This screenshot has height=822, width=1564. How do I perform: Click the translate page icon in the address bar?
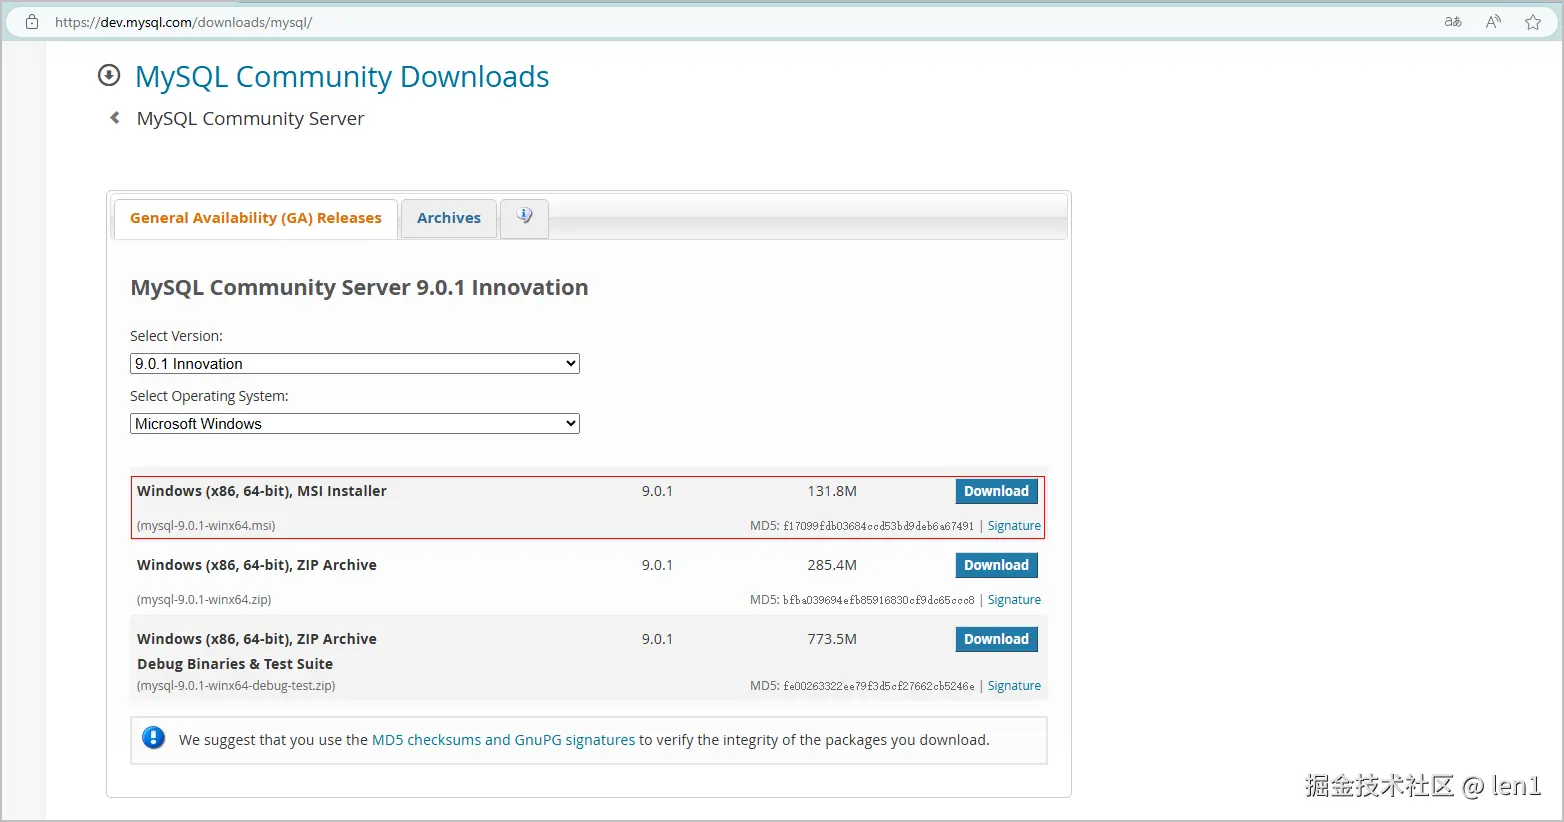point(1453,22)
